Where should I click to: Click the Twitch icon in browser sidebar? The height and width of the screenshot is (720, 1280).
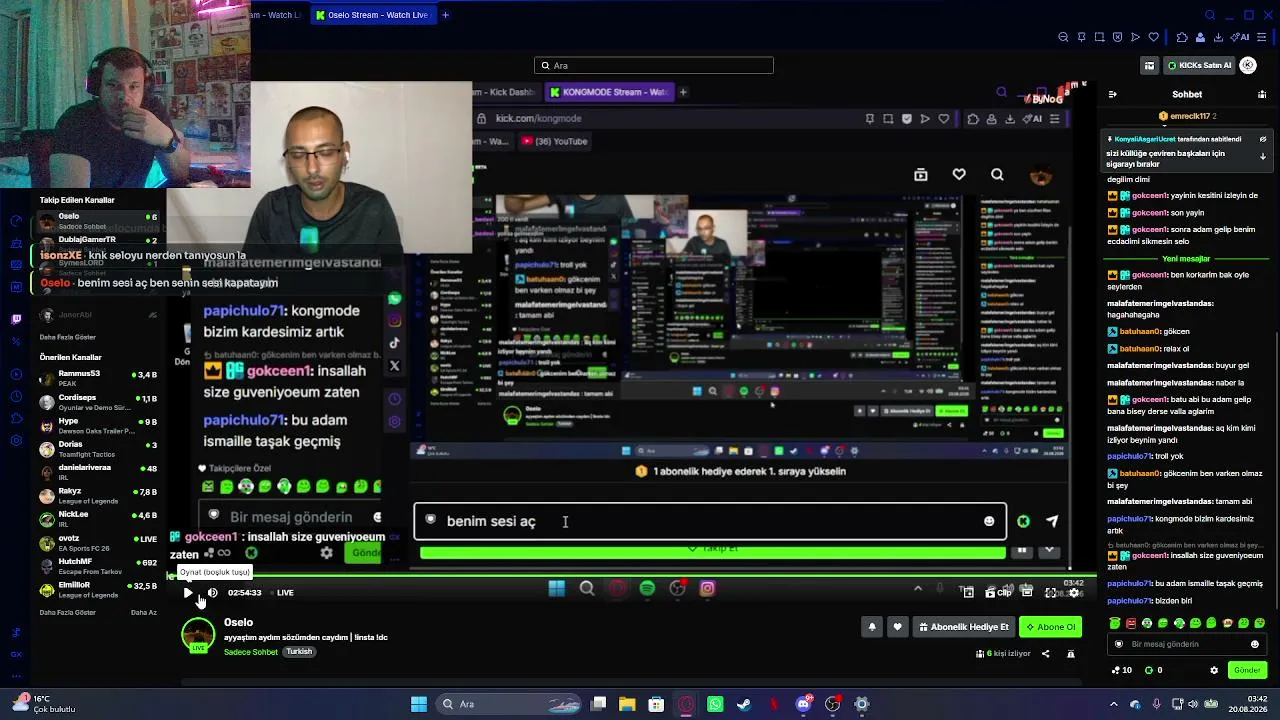[x=16, y=320]
